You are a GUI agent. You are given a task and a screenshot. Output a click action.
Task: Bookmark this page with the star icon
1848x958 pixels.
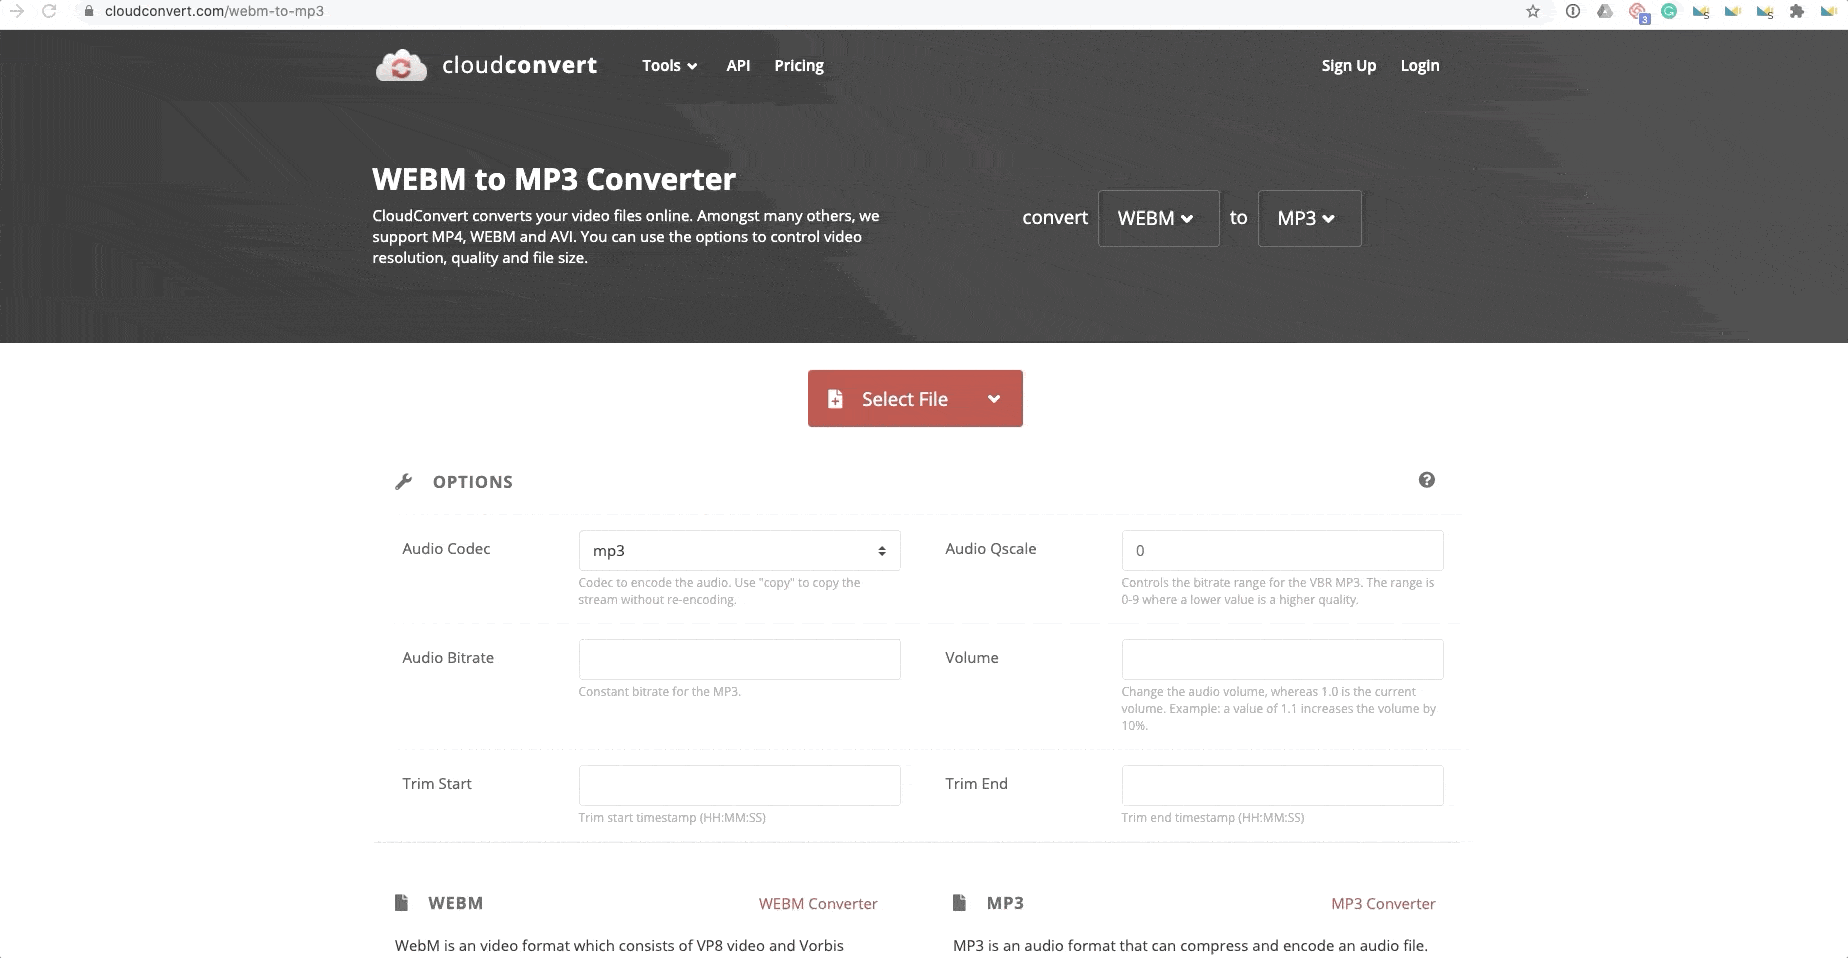pyautogui.click(x=1533, y=12)
